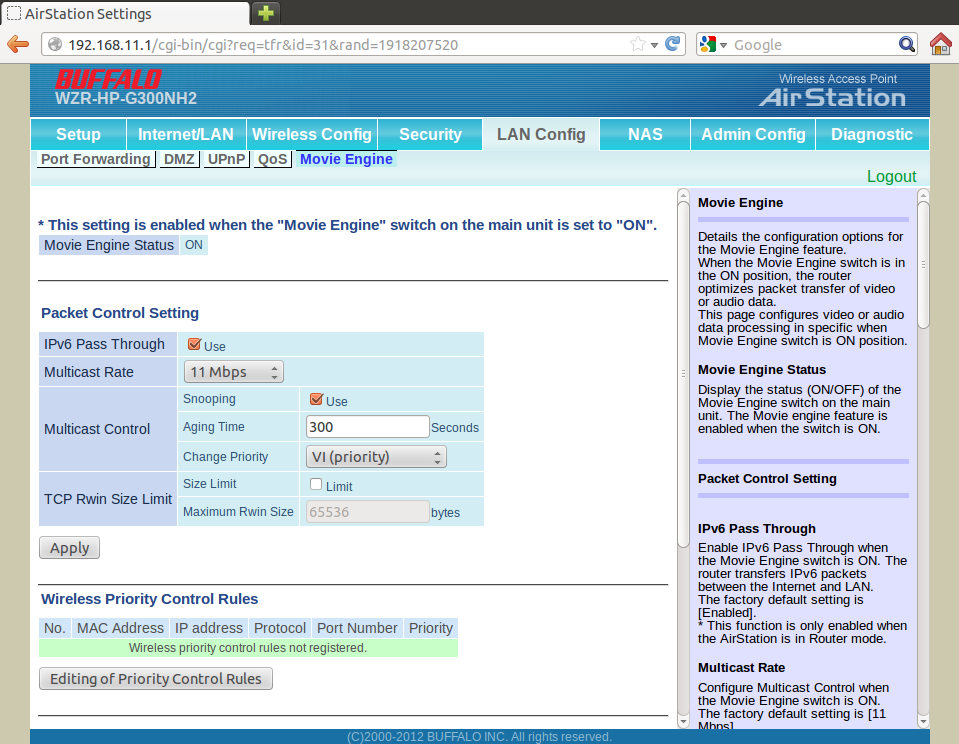Uncheck the Snooping Use checkbox
This screenshot has width=959, height=744.
click(316, 399)
